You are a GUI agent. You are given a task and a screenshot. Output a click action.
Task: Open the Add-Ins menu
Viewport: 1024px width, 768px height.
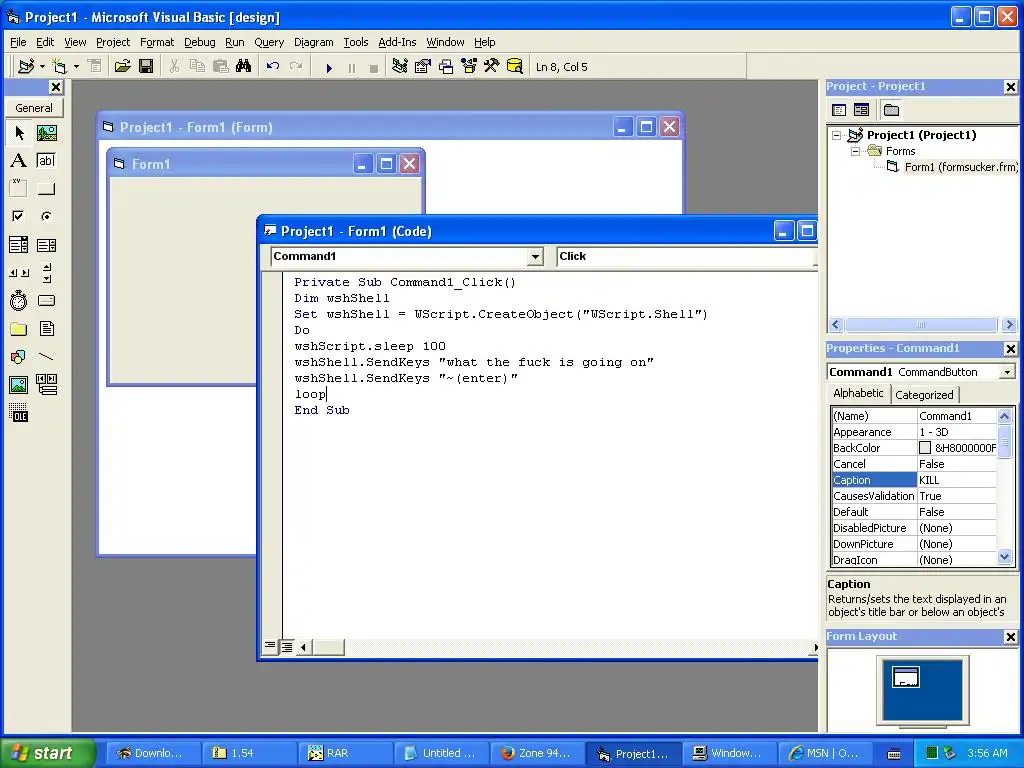397,42
